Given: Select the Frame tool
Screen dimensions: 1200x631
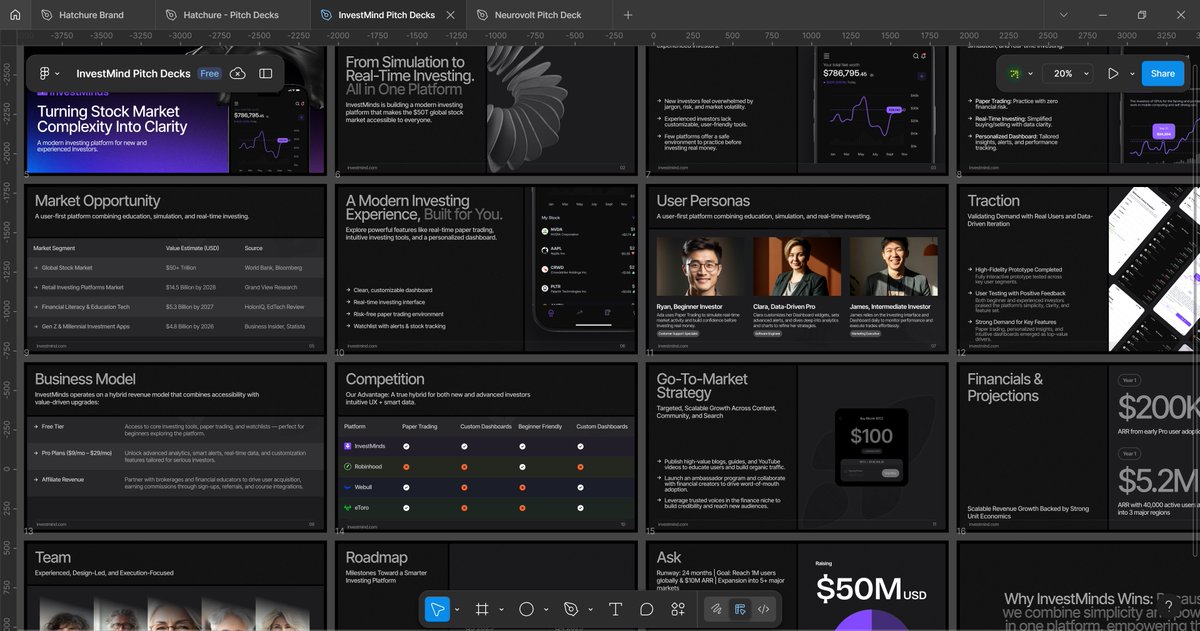Looking at the screenshot, I should coord(481,608).
